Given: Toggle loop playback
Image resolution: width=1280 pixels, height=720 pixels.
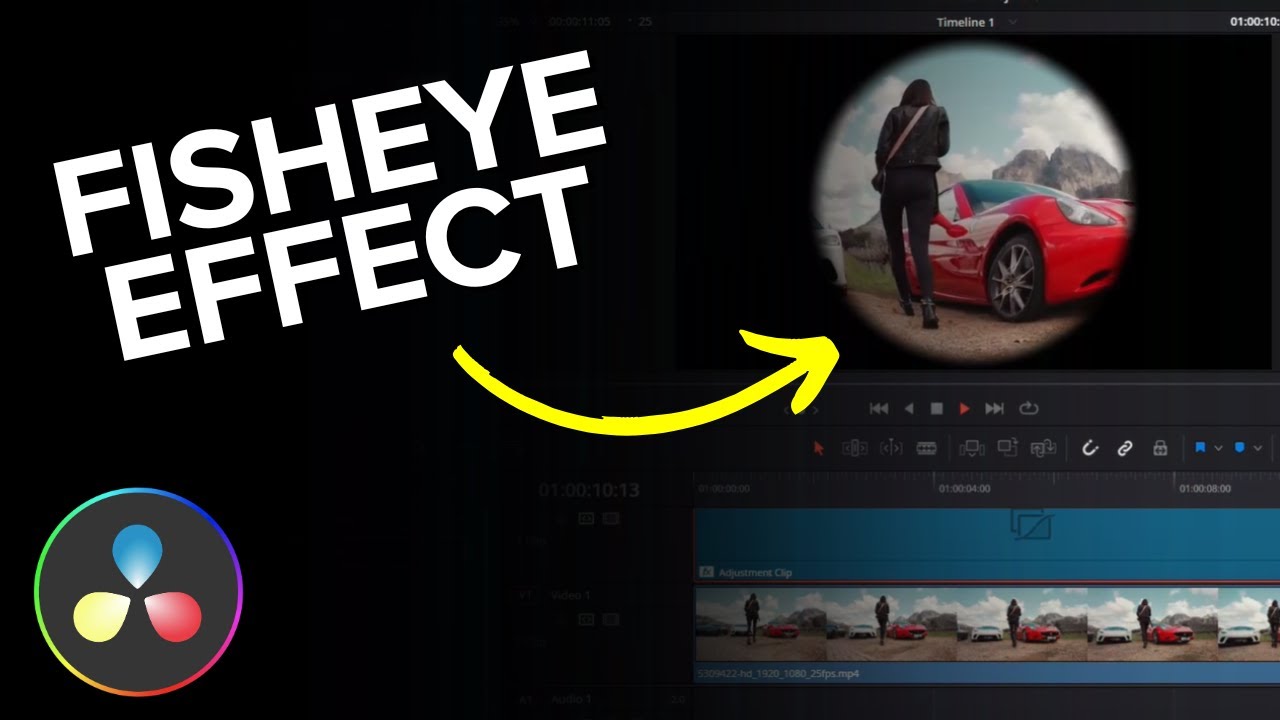Looking at the screenshot, I should tap(1028, 408).
